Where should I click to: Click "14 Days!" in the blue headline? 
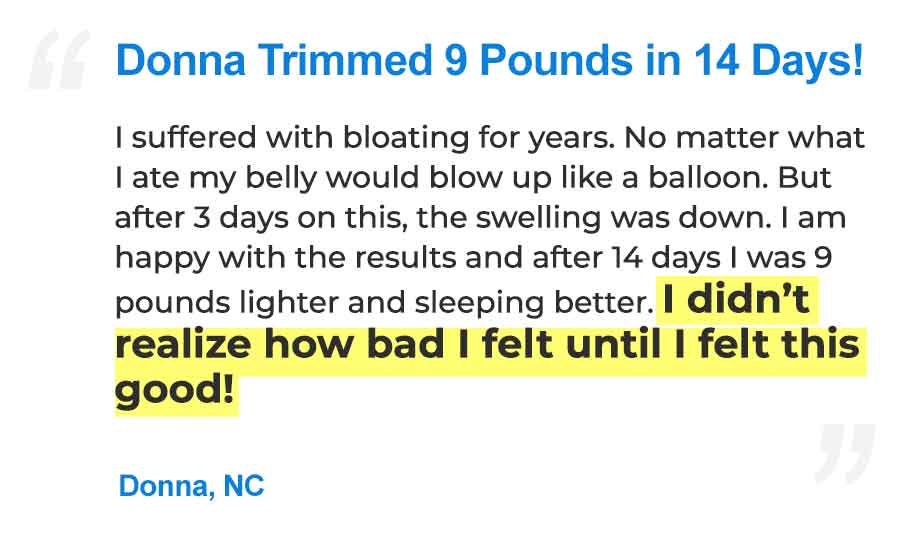click(779, 60)
